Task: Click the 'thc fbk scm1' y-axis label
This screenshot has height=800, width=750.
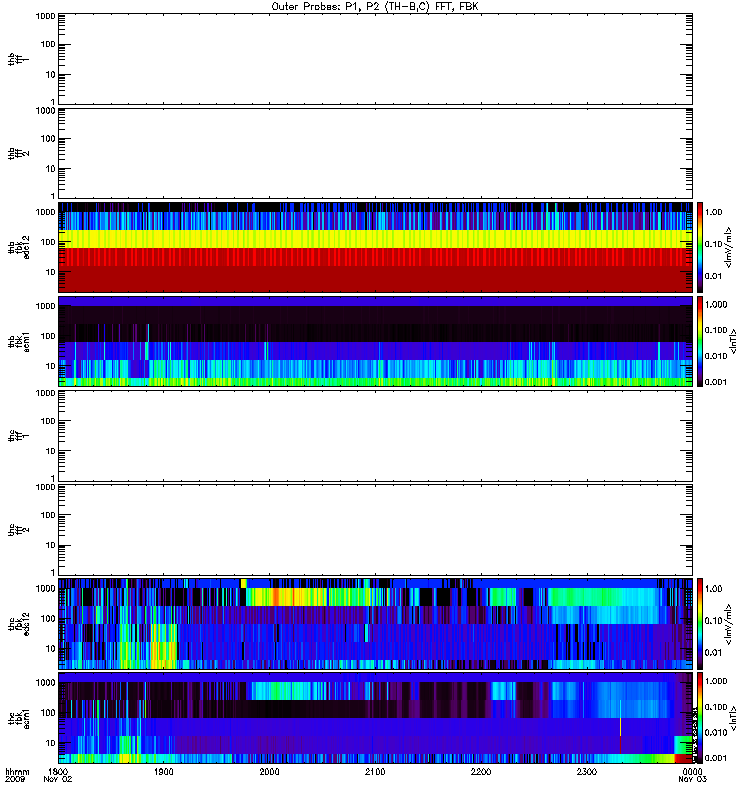Action: (x=19, y=718)
